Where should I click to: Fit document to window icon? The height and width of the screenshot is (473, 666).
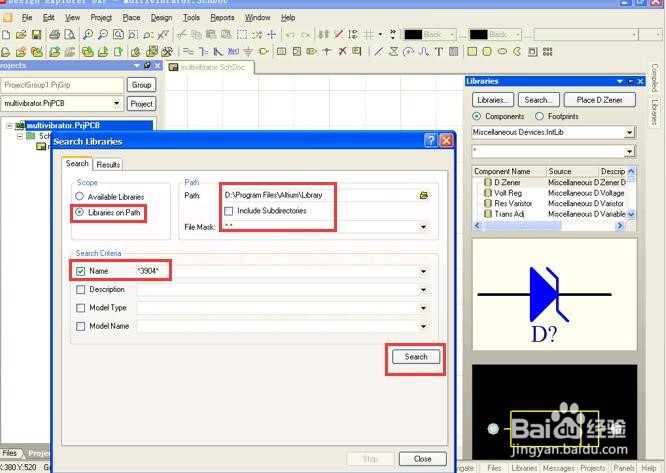tap(118, 34)
